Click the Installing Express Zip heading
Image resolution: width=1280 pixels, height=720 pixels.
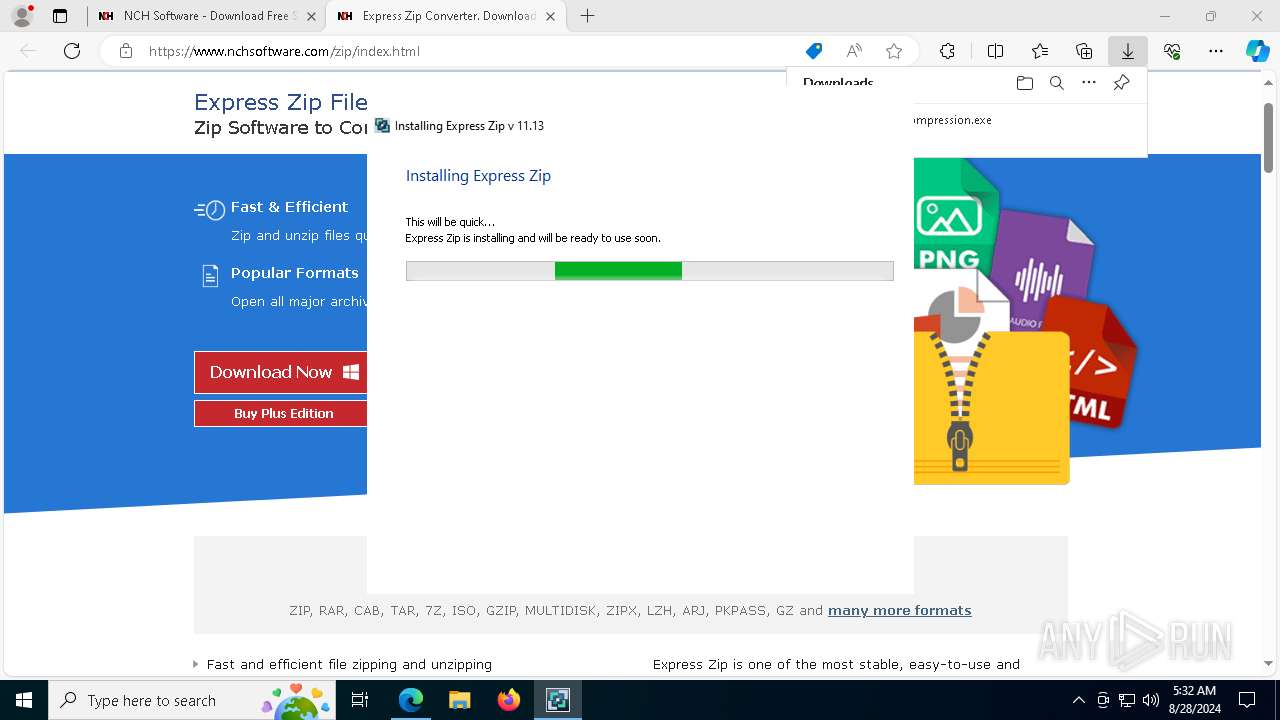478,176
